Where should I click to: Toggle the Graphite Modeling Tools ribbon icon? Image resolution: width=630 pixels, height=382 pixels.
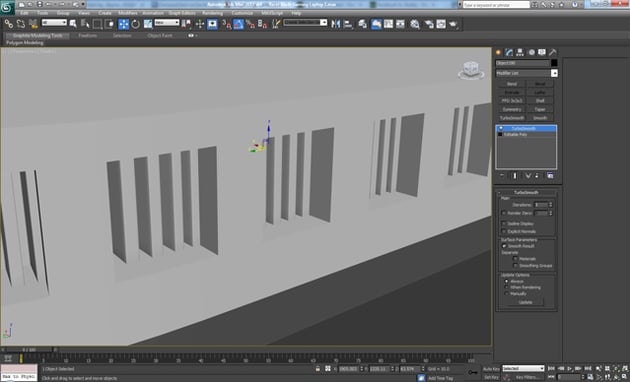pos(376,24)
